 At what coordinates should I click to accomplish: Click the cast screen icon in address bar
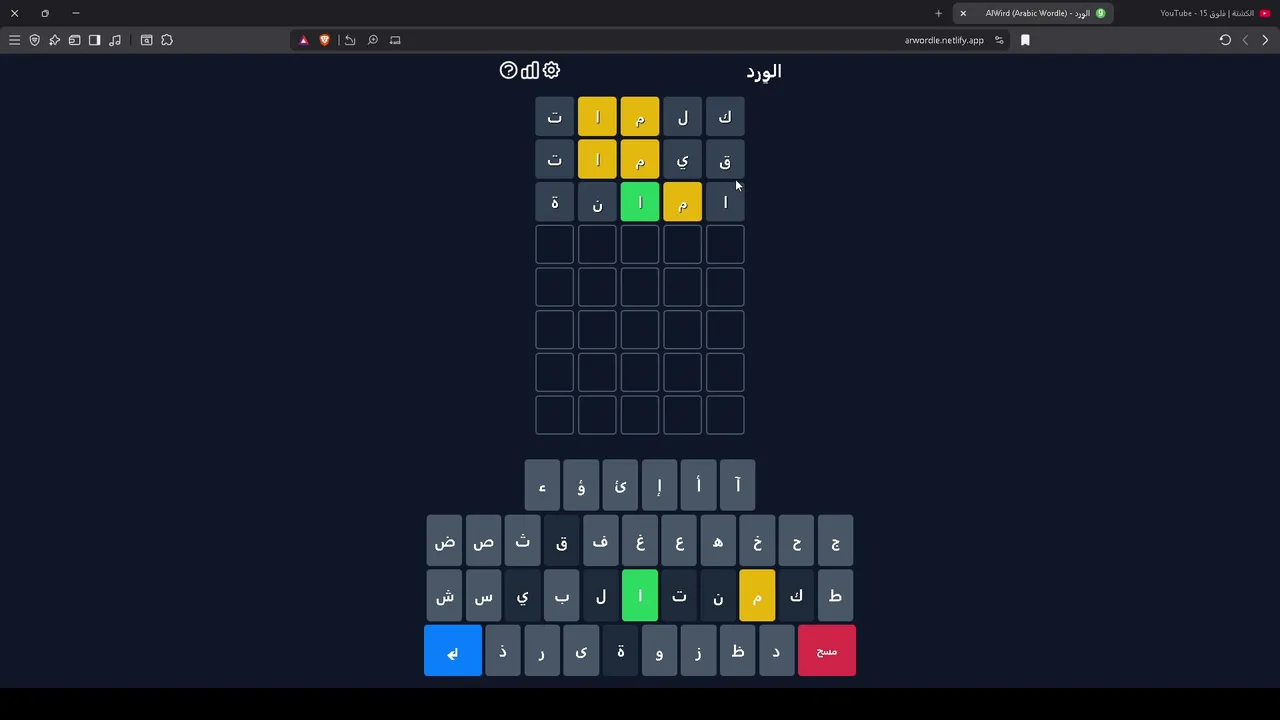[x=395, y=40]
